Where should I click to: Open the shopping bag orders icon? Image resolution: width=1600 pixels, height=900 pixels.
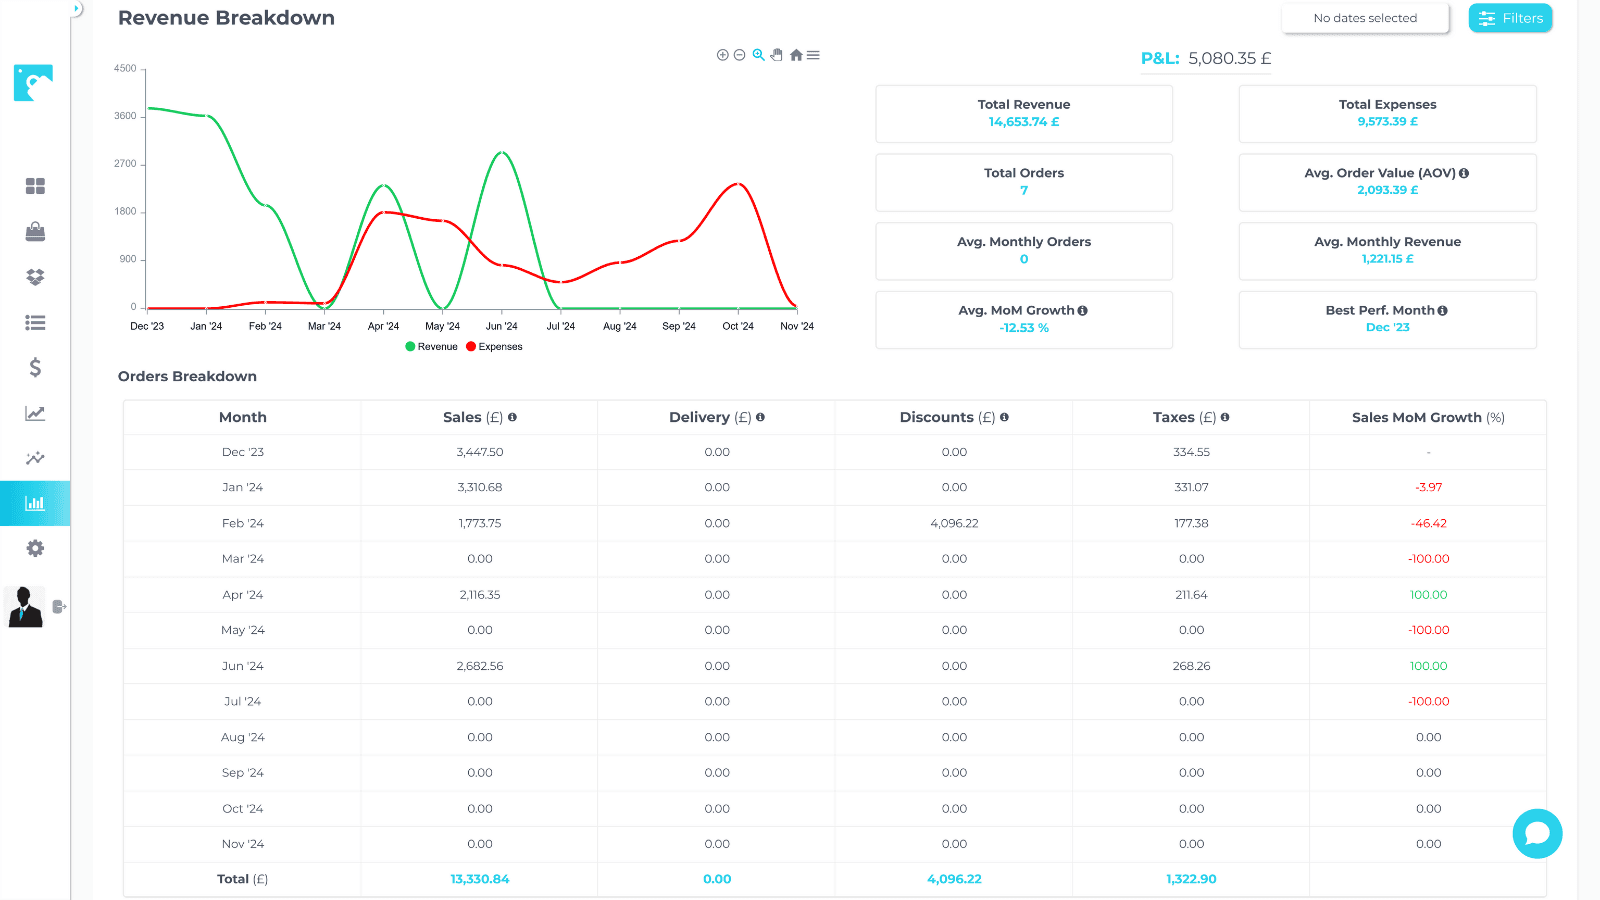(x=35, y=232)
